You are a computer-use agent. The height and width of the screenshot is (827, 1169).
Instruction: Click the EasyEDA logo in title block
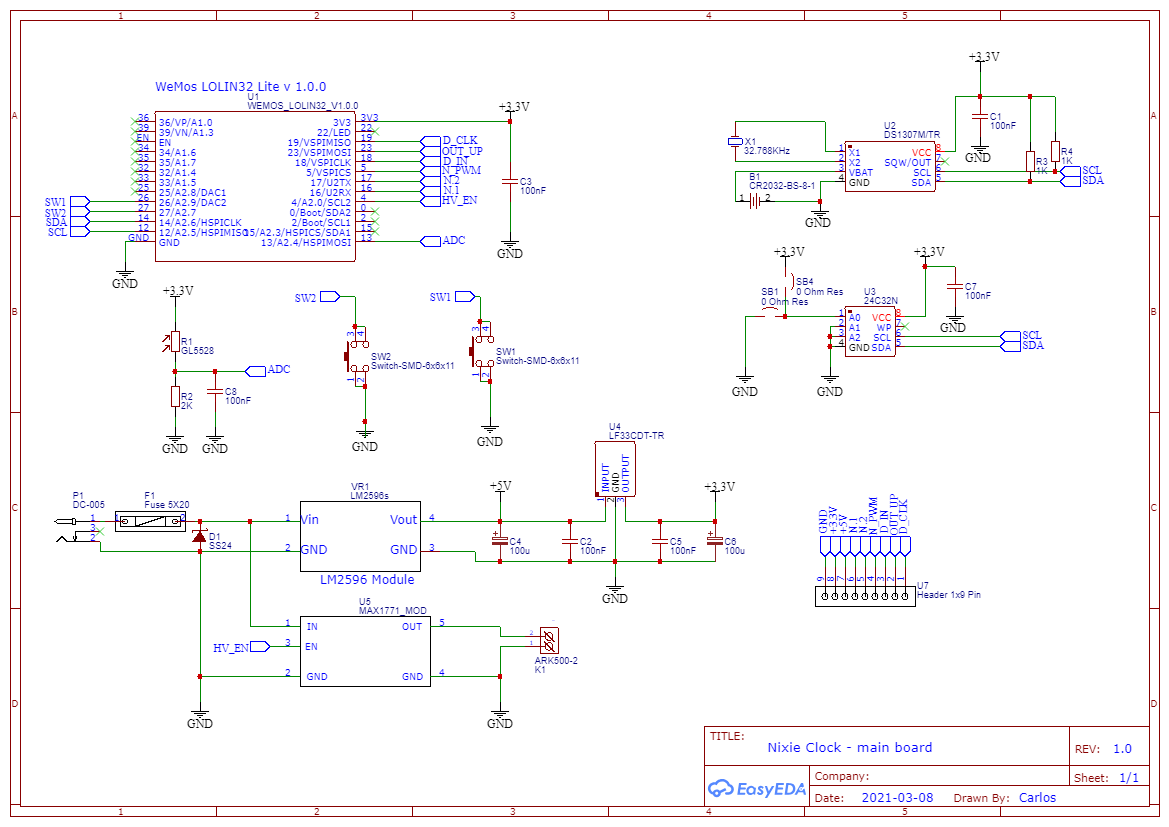click(756, 788)
